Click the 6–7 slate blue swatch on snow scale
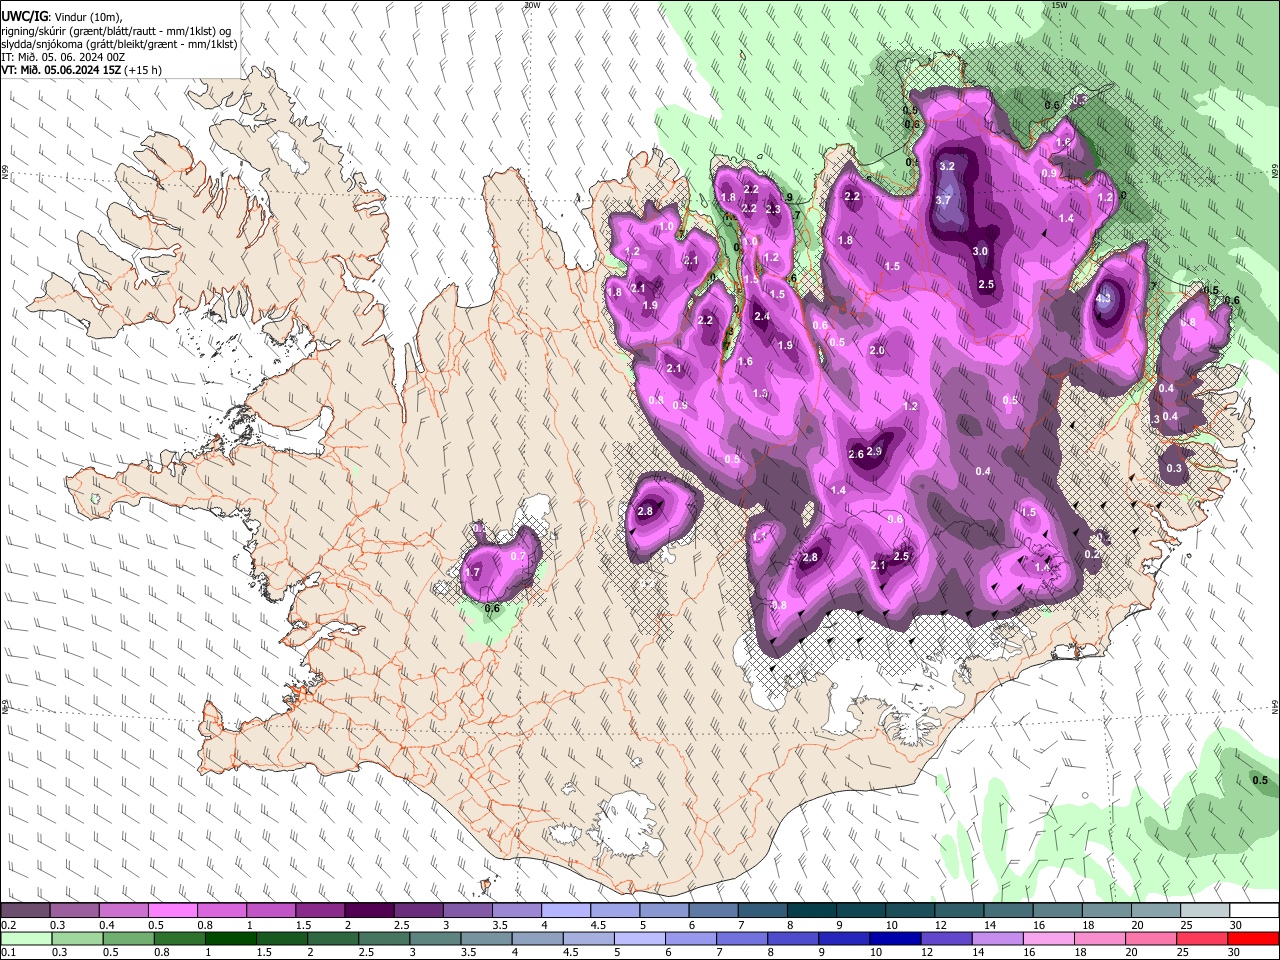Screen dimensions: 1280x960 pos(713,910)
